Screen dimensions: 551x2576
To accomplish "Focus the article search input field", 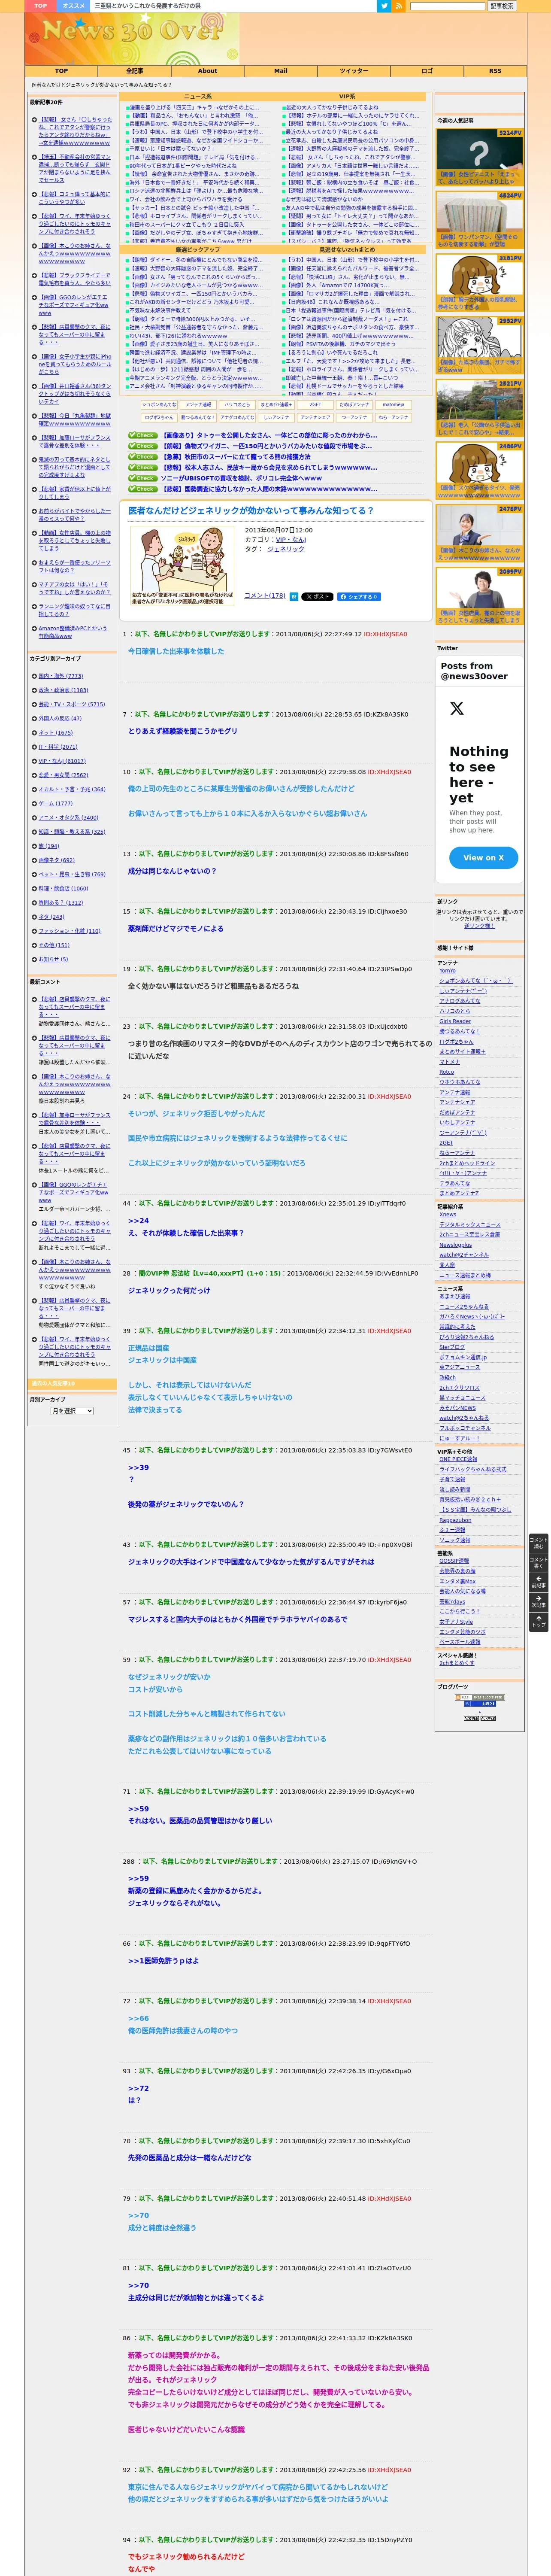I will pos(447,6).
